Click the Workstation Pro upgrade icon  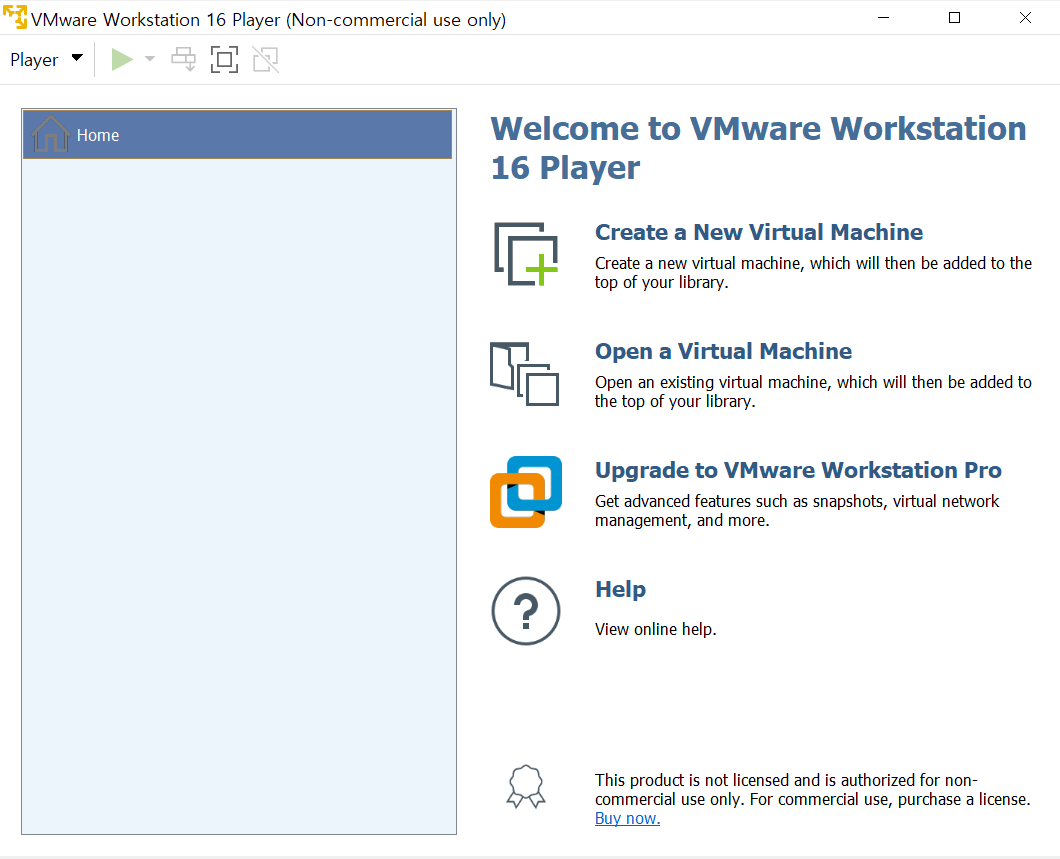click(524, 491)
